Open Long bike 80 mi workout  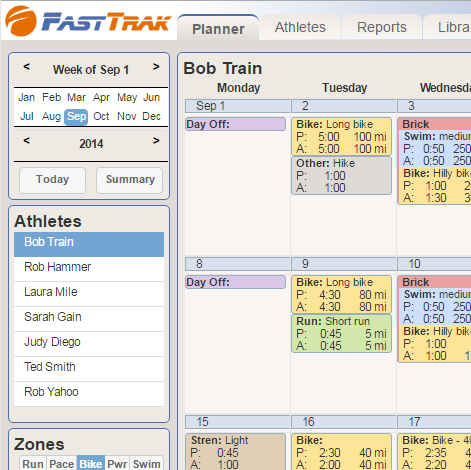click(x=341, y=294)
